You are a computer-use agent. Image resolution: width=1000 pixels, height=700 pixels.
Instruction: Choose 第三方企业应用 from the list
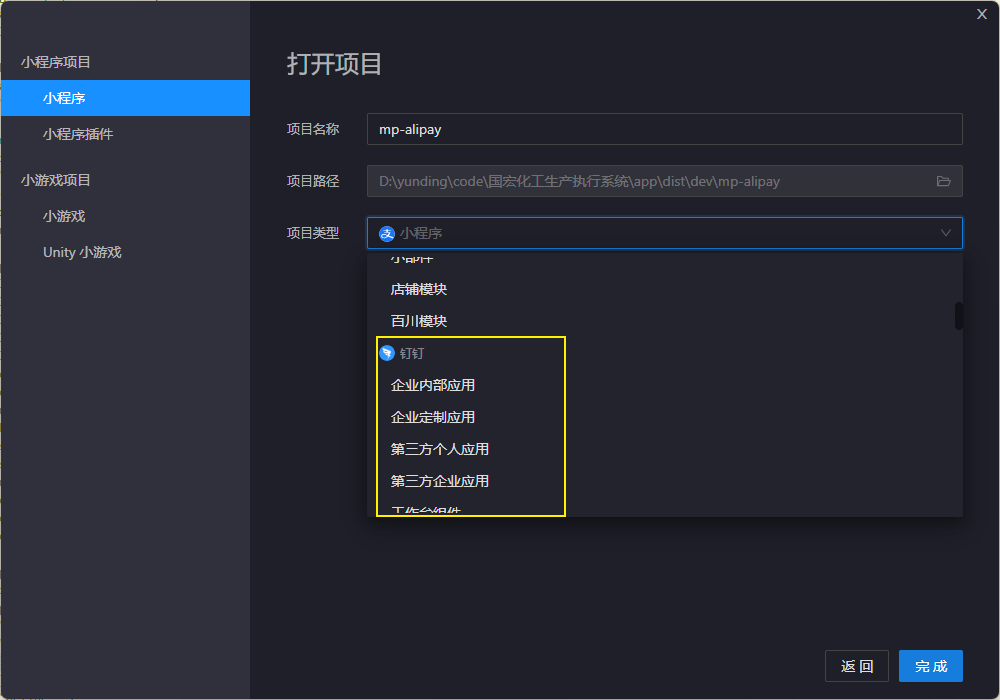[x=665, y=481]
